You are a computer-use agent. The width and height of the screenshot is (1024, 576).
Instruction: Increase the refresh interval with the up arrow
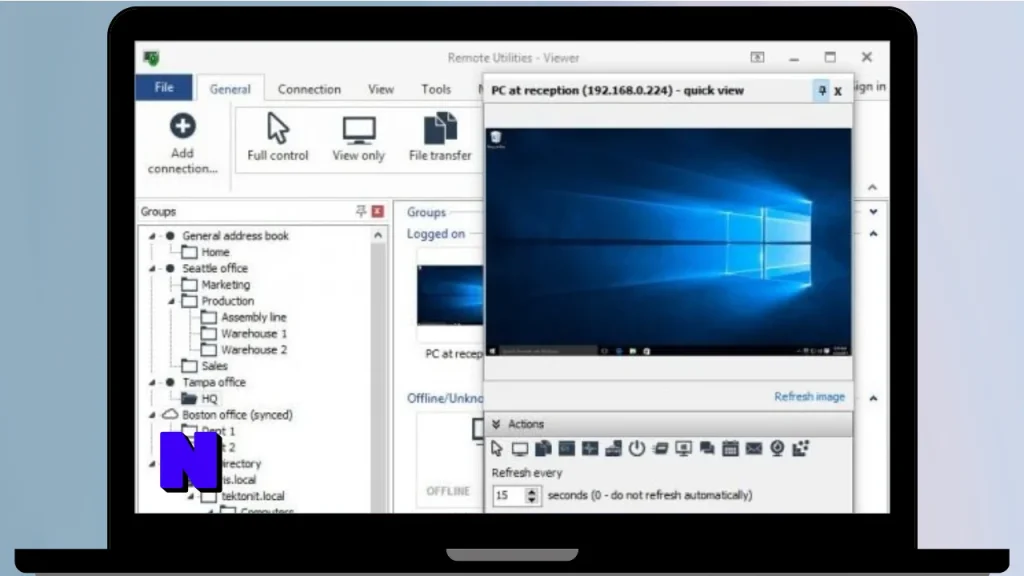532,491
